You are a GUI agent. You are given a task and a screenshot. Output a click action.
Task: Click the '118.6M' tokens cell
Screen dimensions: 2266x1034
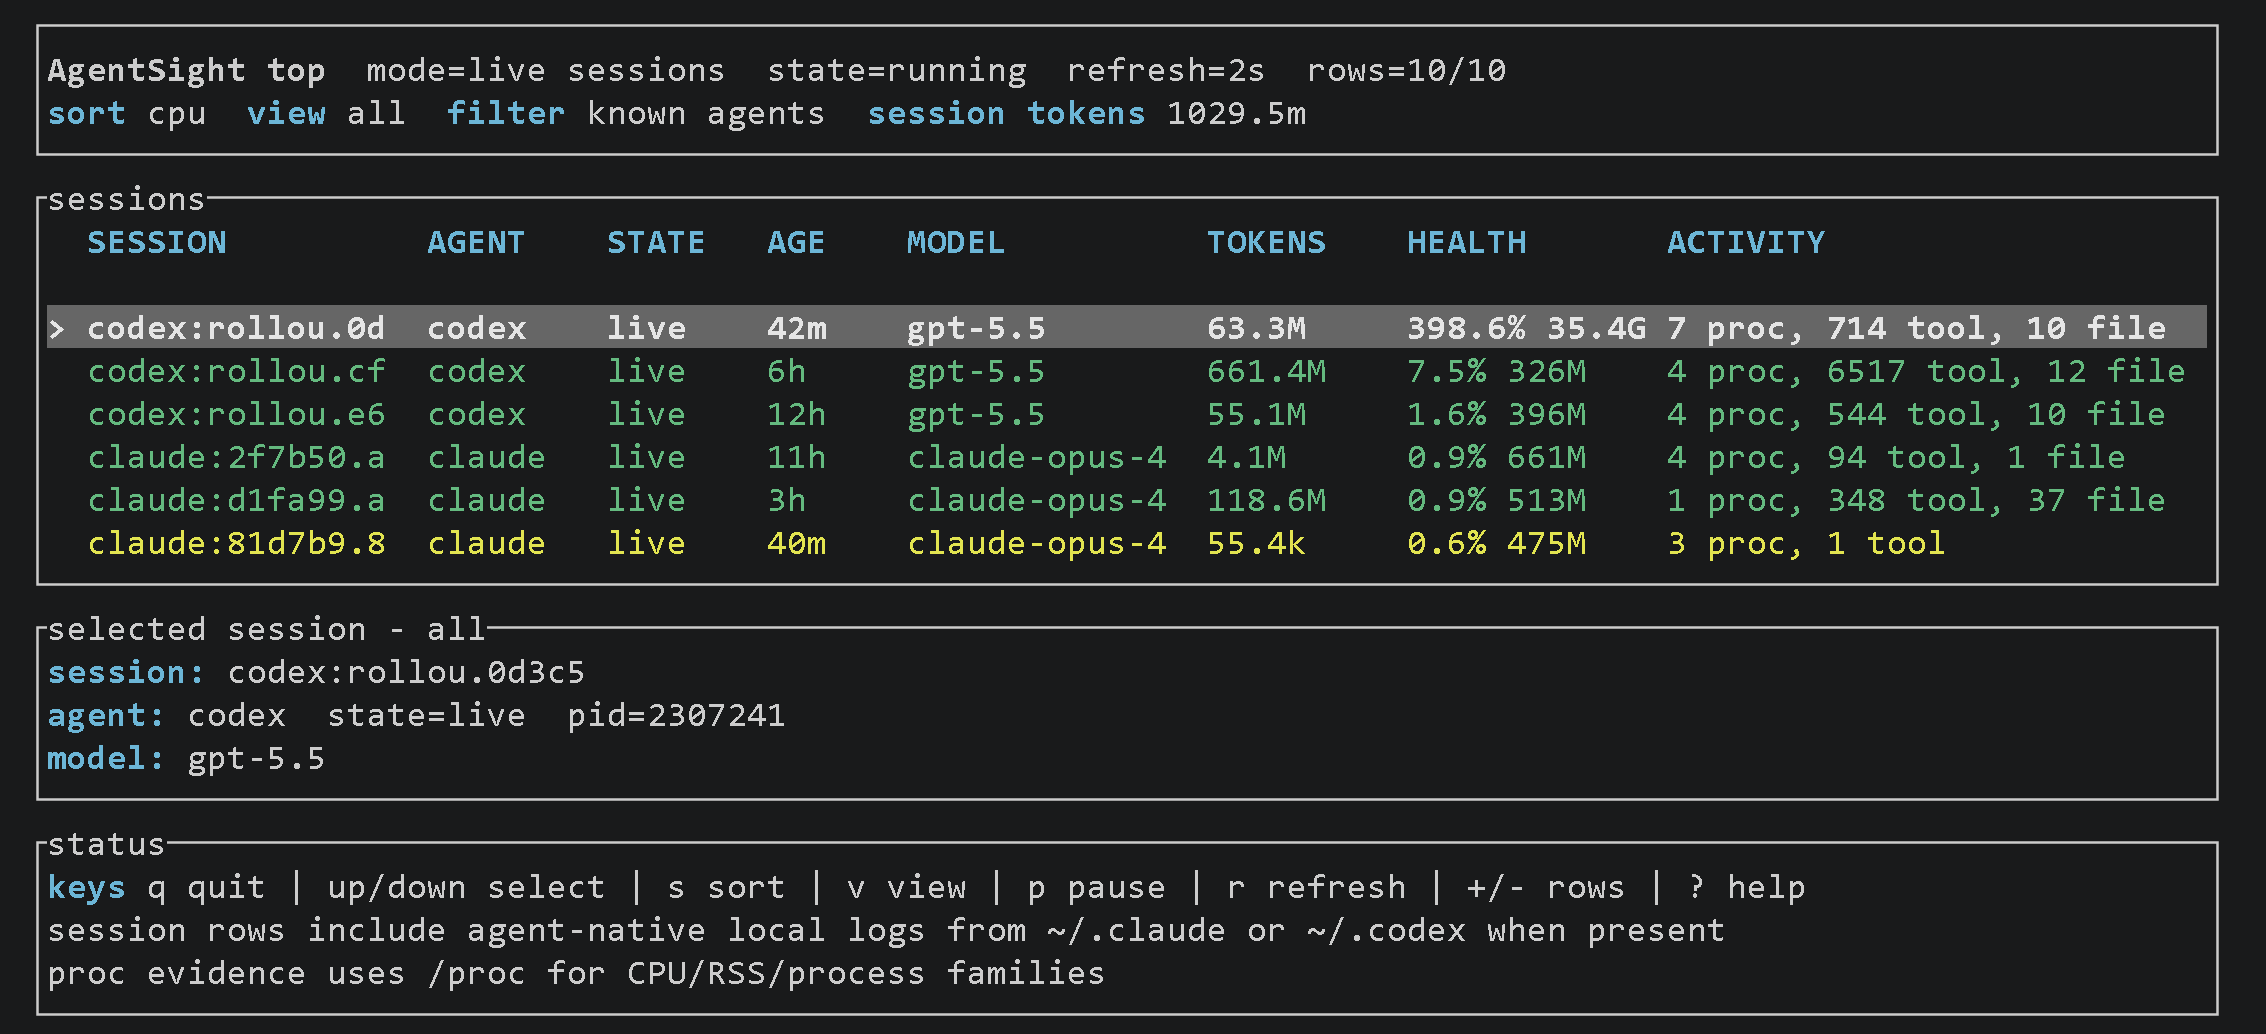coord(1266,500)
